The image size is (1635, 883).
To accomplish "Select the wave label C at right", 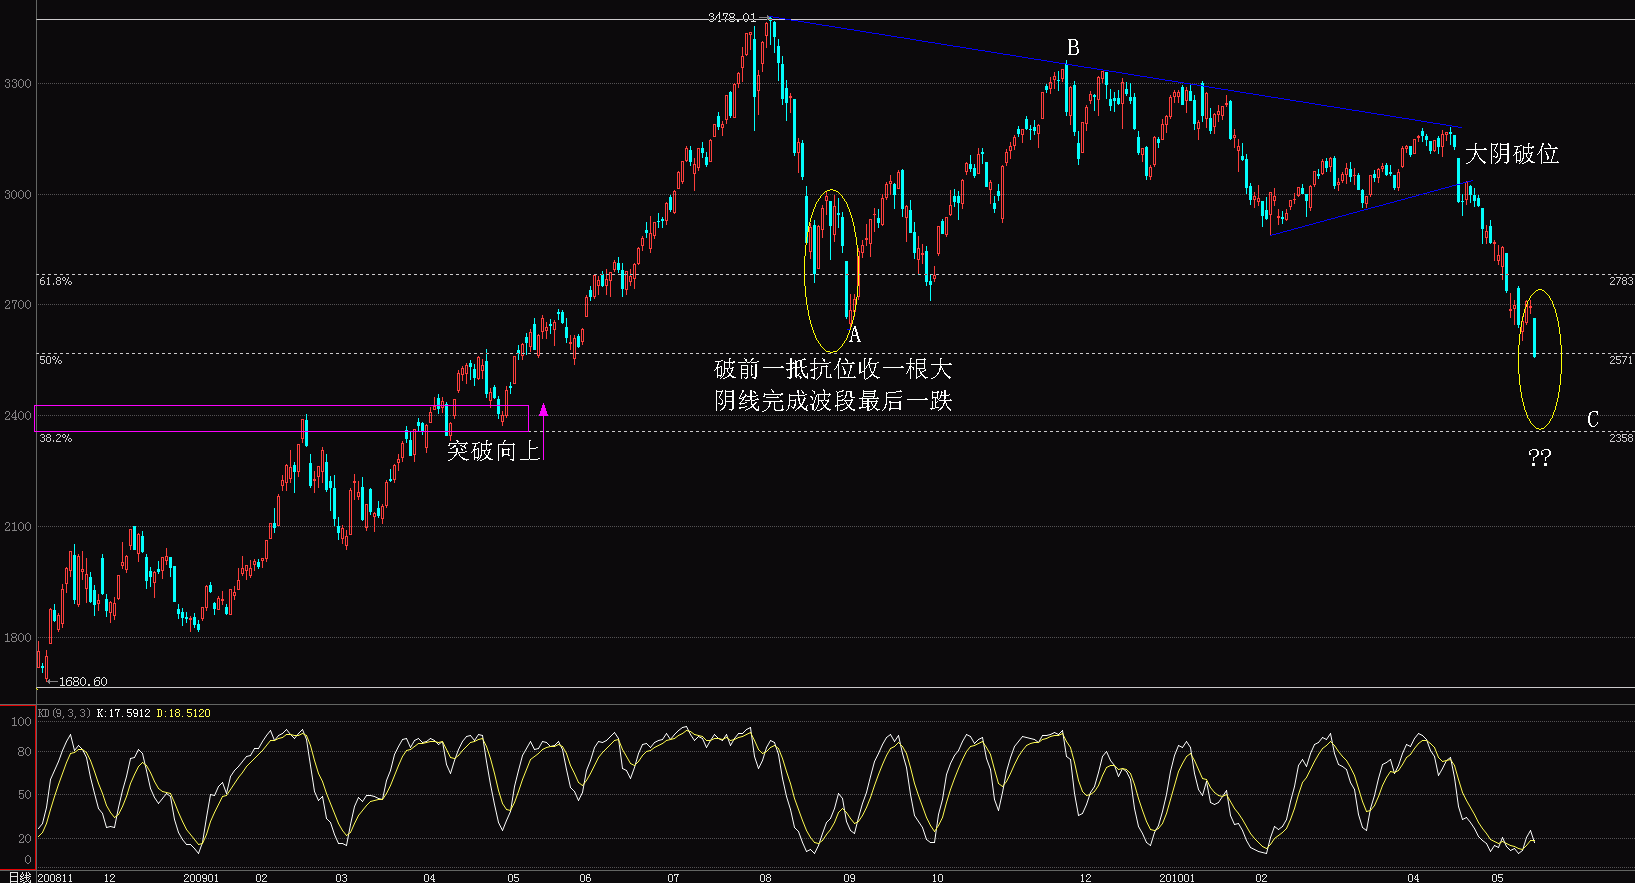I will pyautogui.click(x=1593, y=420).
